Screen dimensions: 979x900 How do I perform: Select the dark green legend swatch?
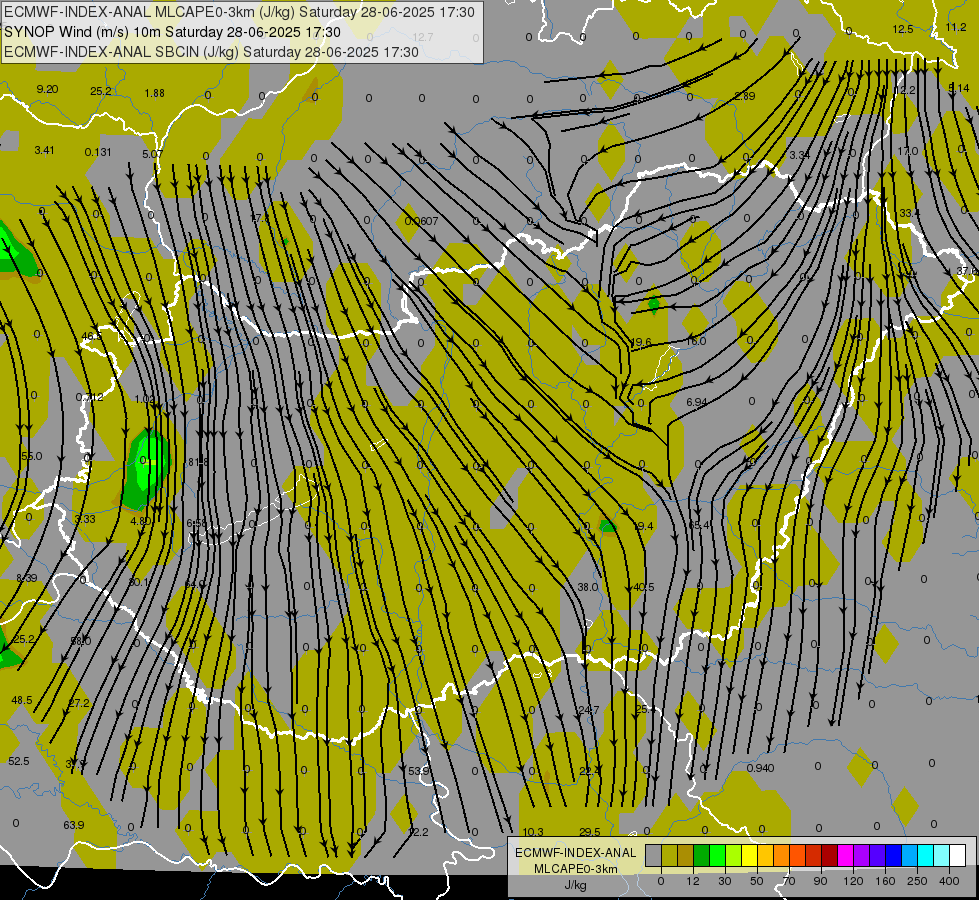click(x=701, y=856)
